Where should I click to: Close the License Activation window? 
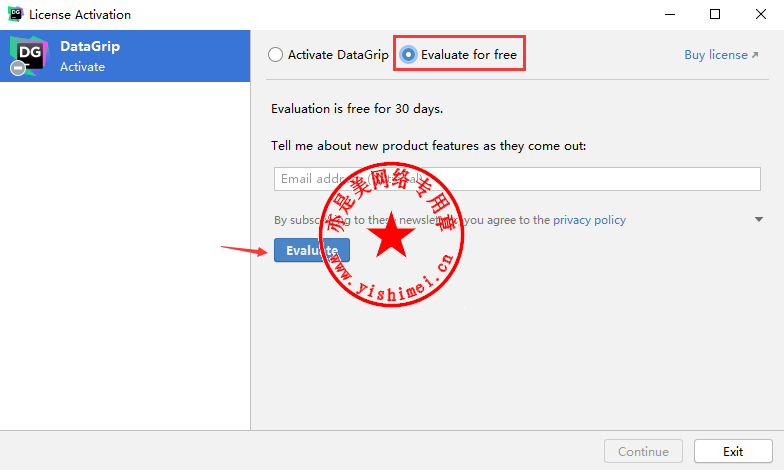click(x=760, y=14)
